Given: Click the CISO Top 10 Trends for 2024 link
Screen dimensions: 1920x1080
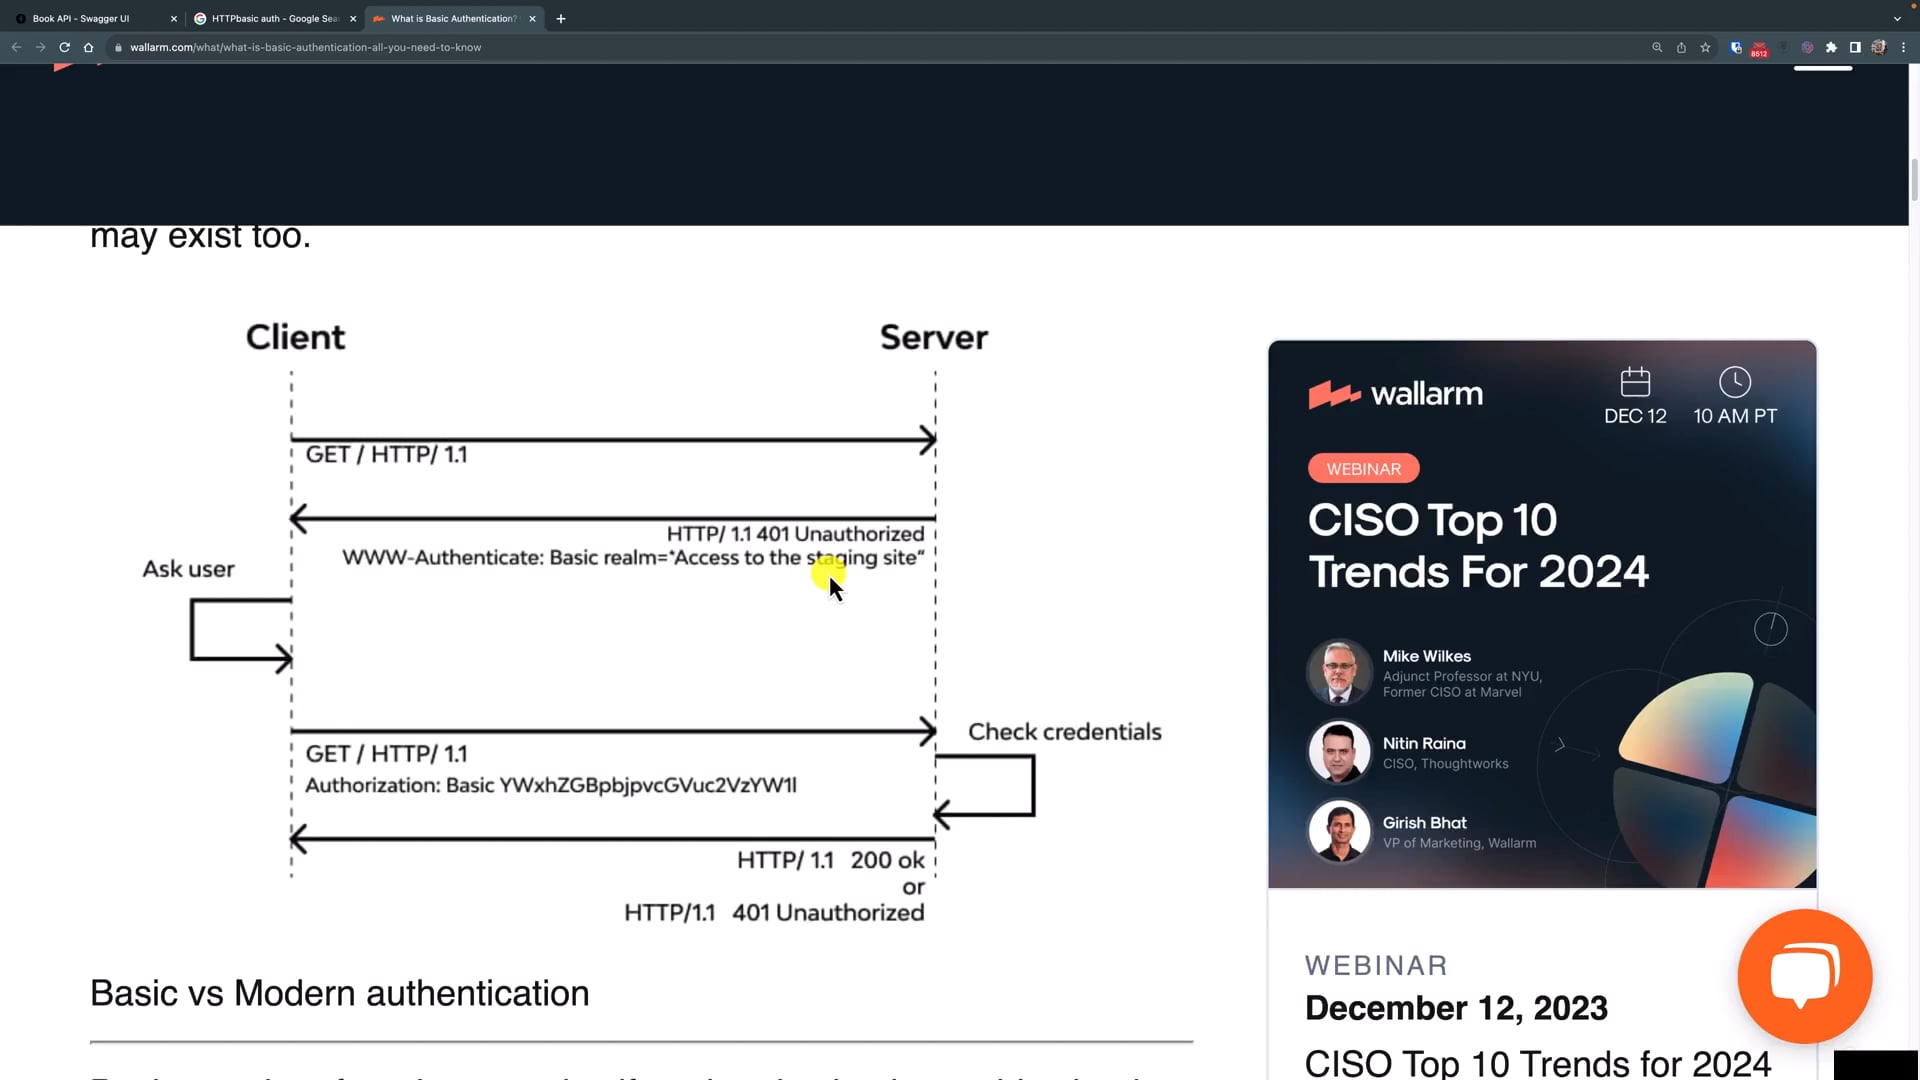Looking at the screenshot, I should 1536,1063.
